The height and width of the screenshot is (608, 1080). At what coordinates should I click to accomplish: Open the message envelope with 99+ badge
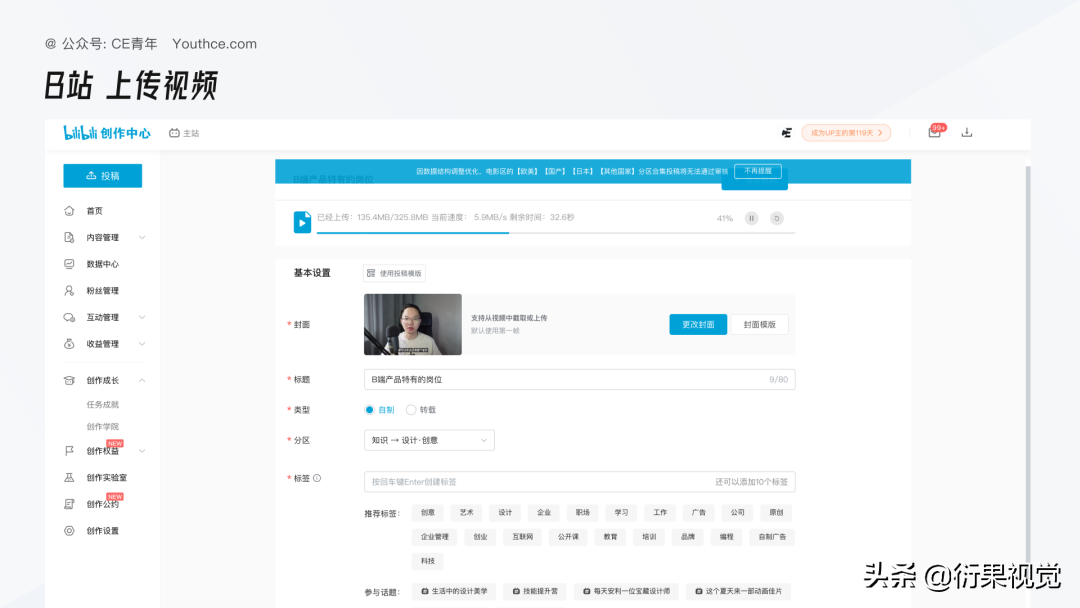point(933,132)
